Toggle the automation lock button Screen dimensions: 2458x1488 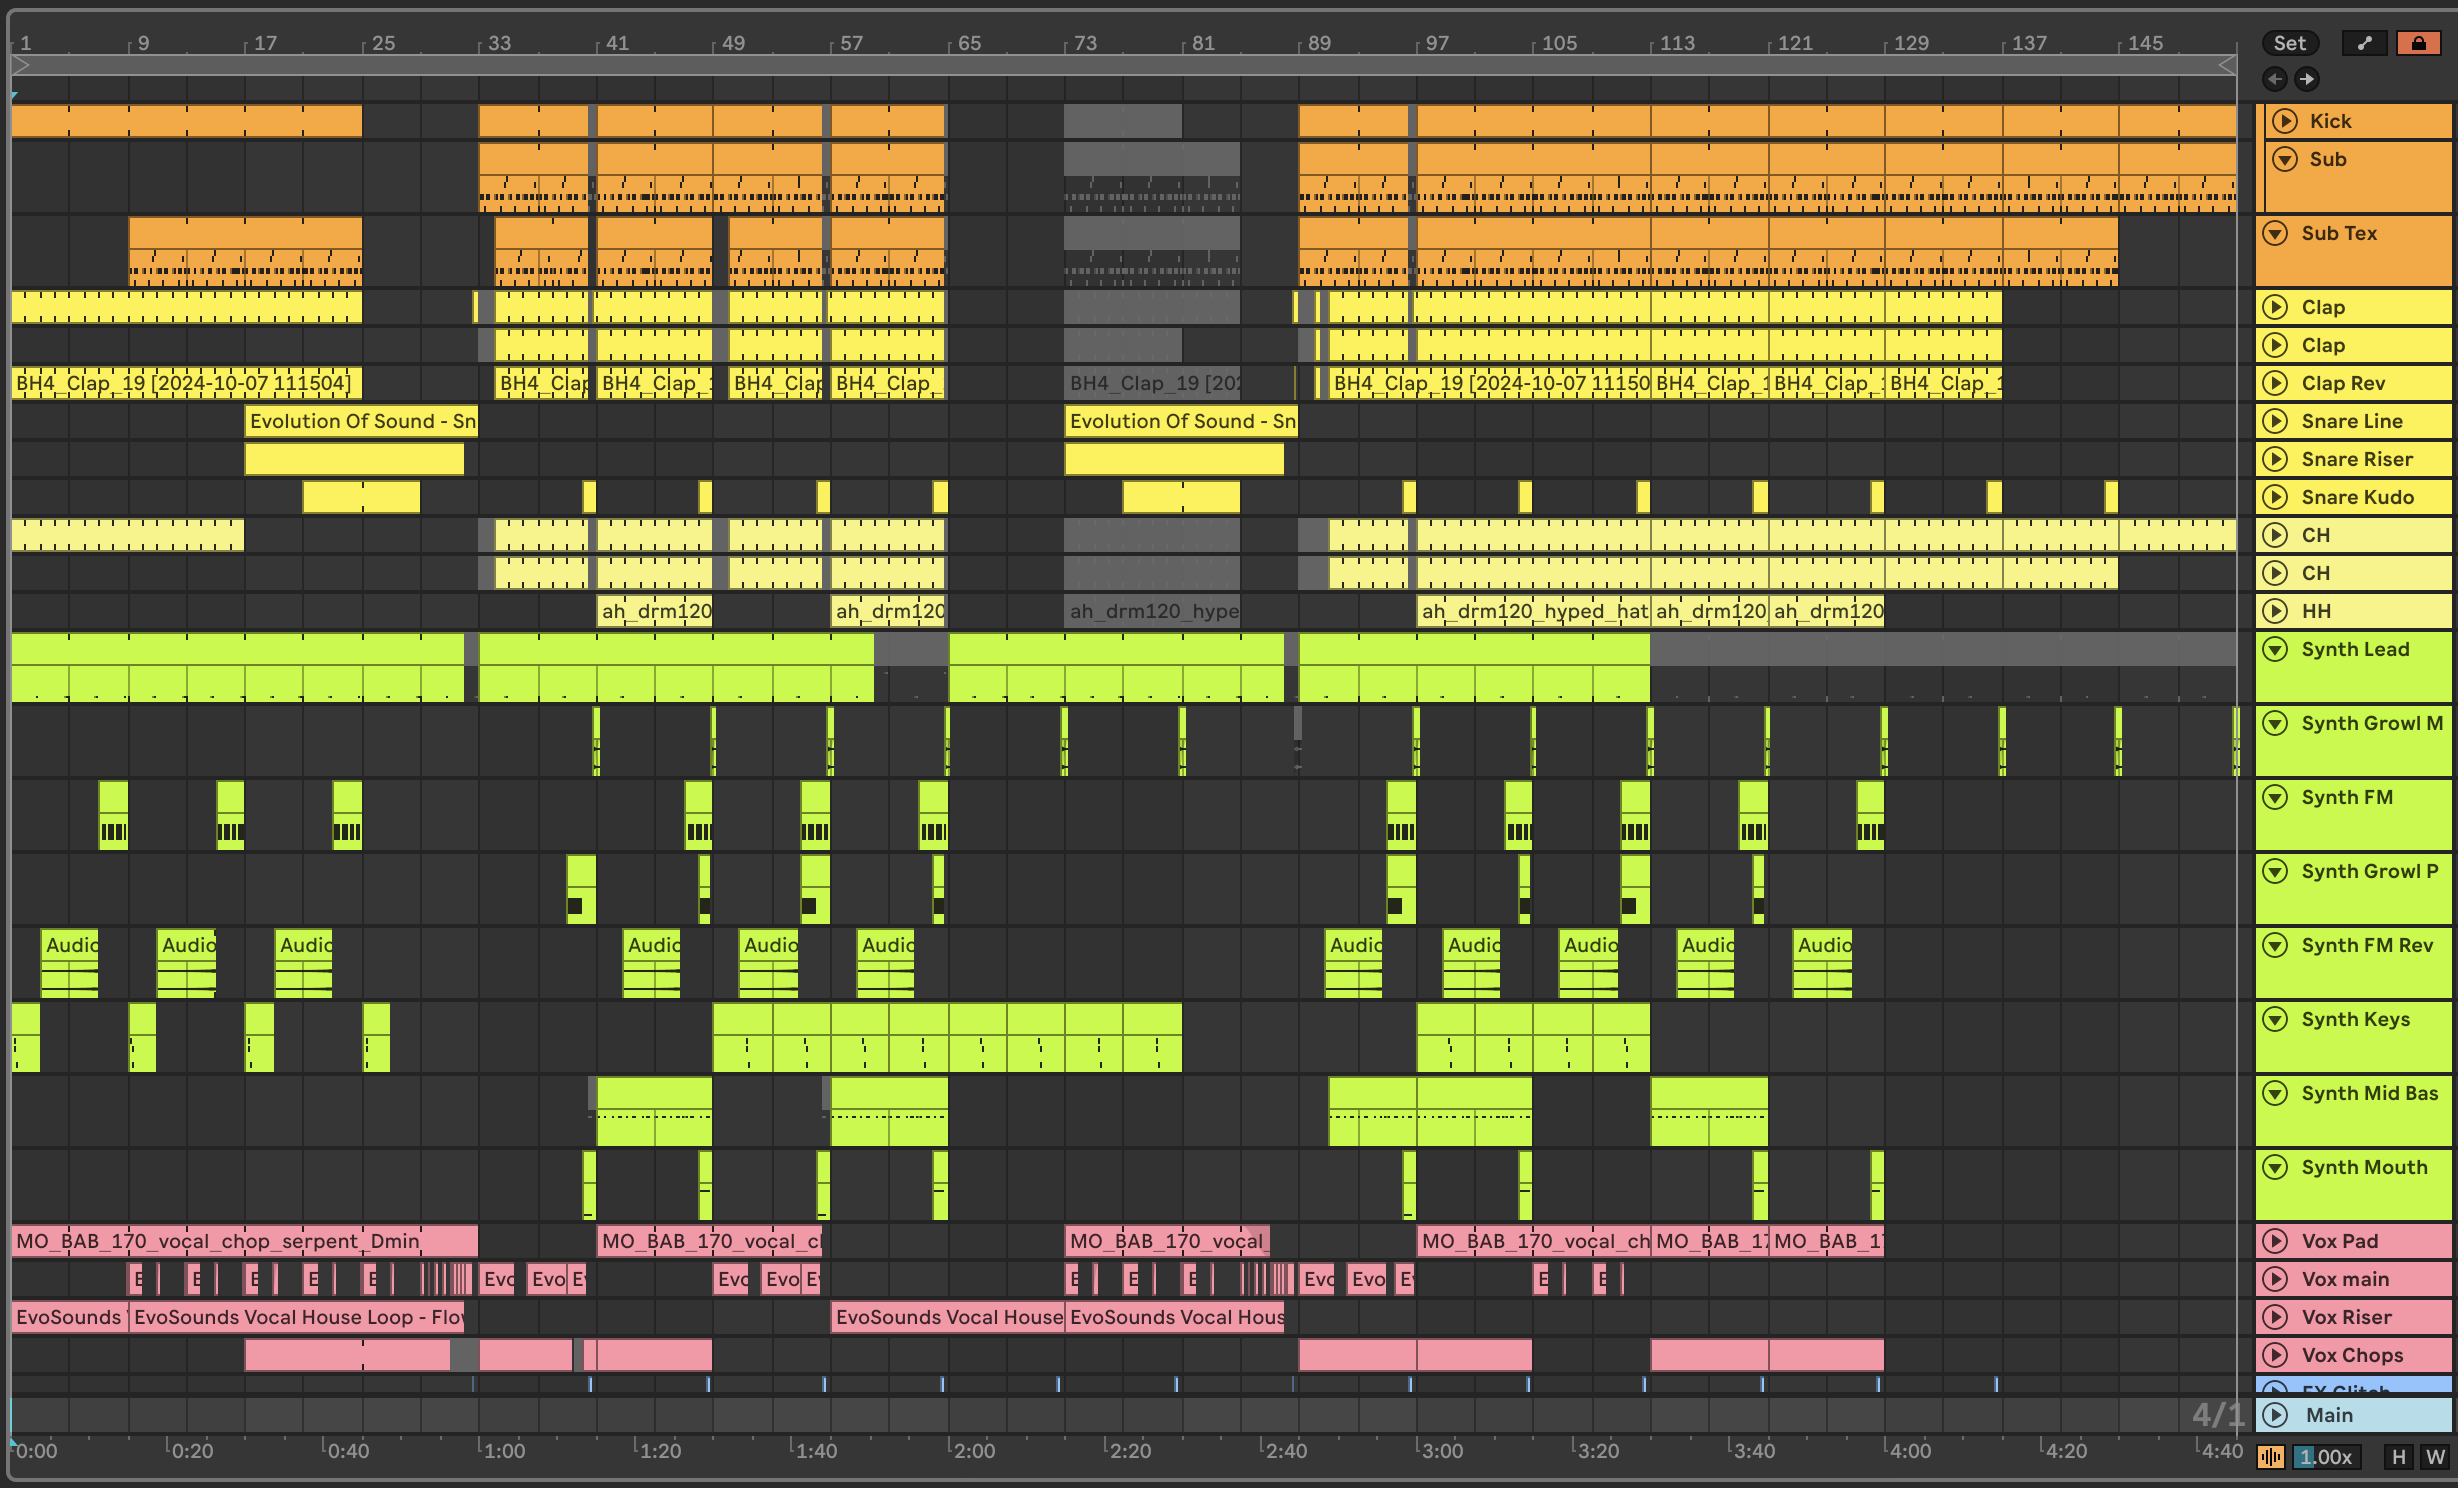click(2418, 43)
